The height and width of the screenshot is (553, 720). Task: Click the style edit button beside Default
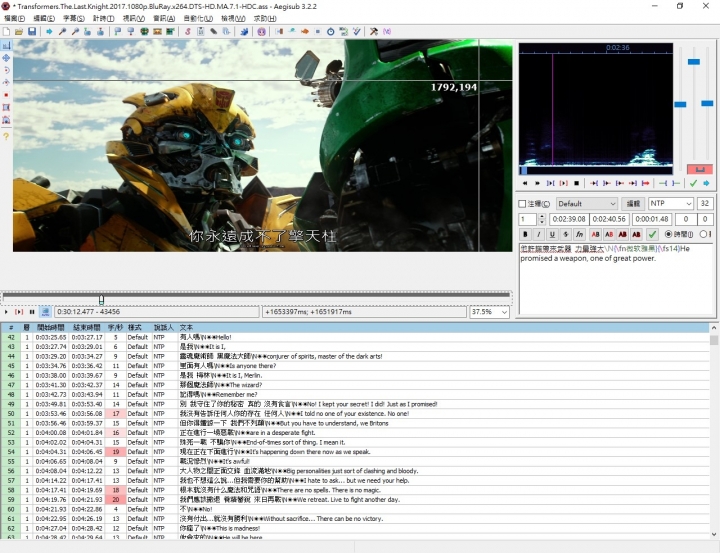tap(633, 203)
